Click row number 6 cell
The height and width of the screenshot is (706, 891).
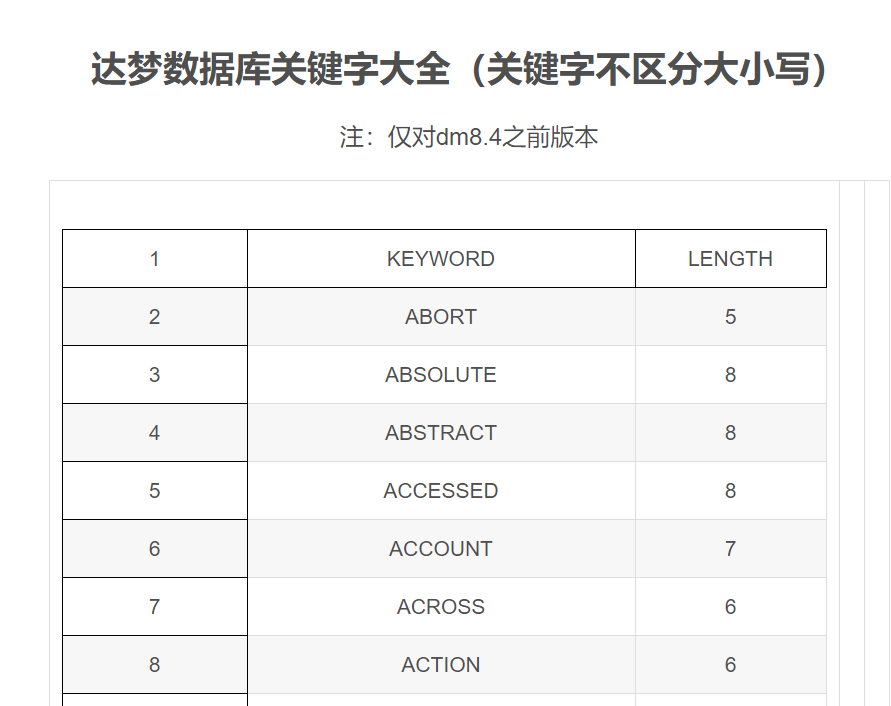(x=155, y=549)
